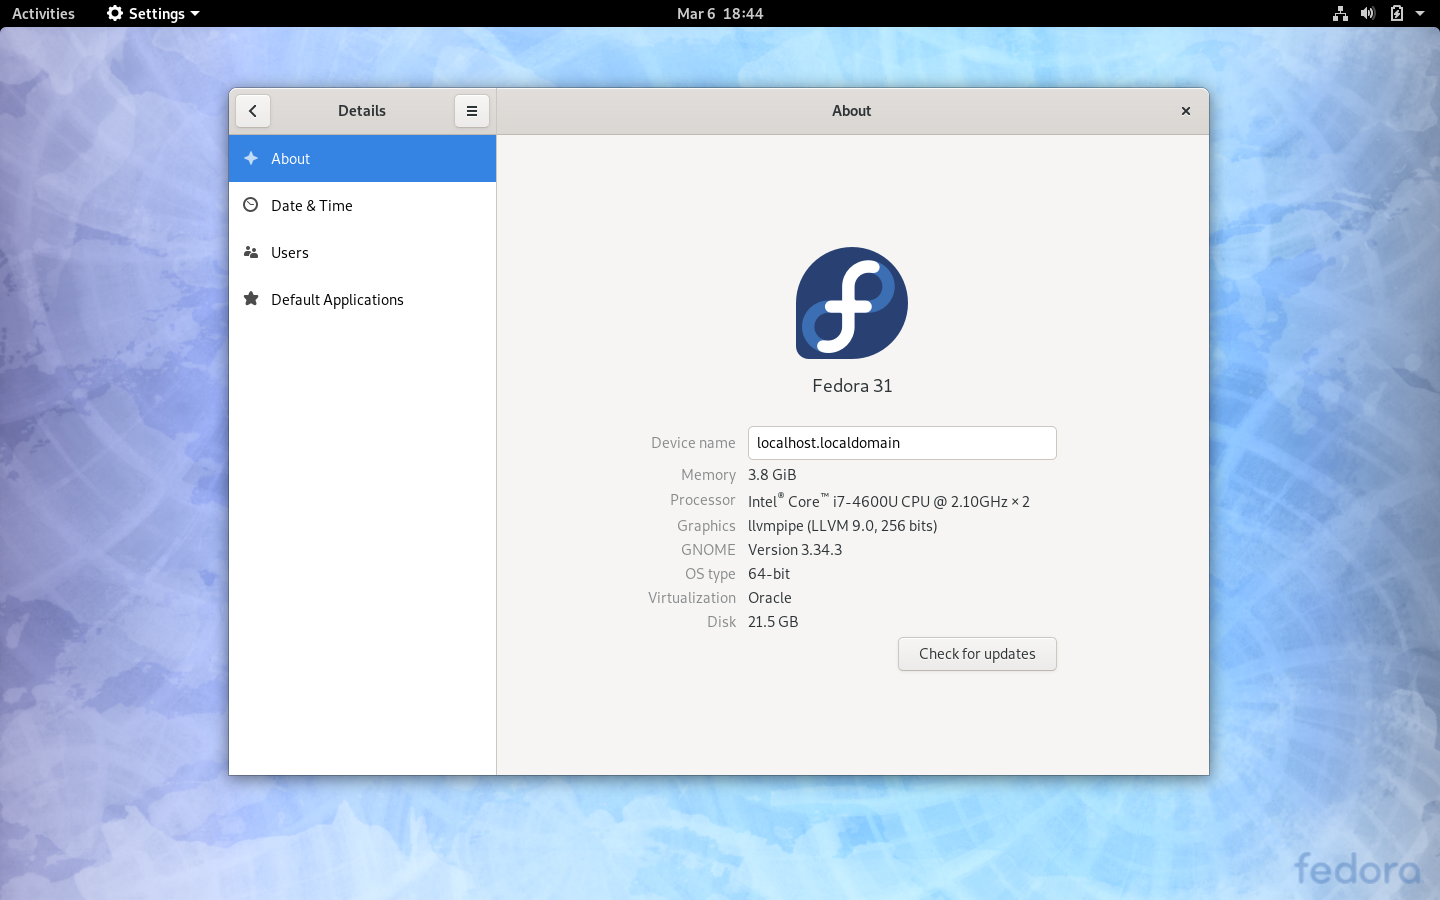
Task: Click the Date & Time clock icon
Action: (x=251, y=205)
